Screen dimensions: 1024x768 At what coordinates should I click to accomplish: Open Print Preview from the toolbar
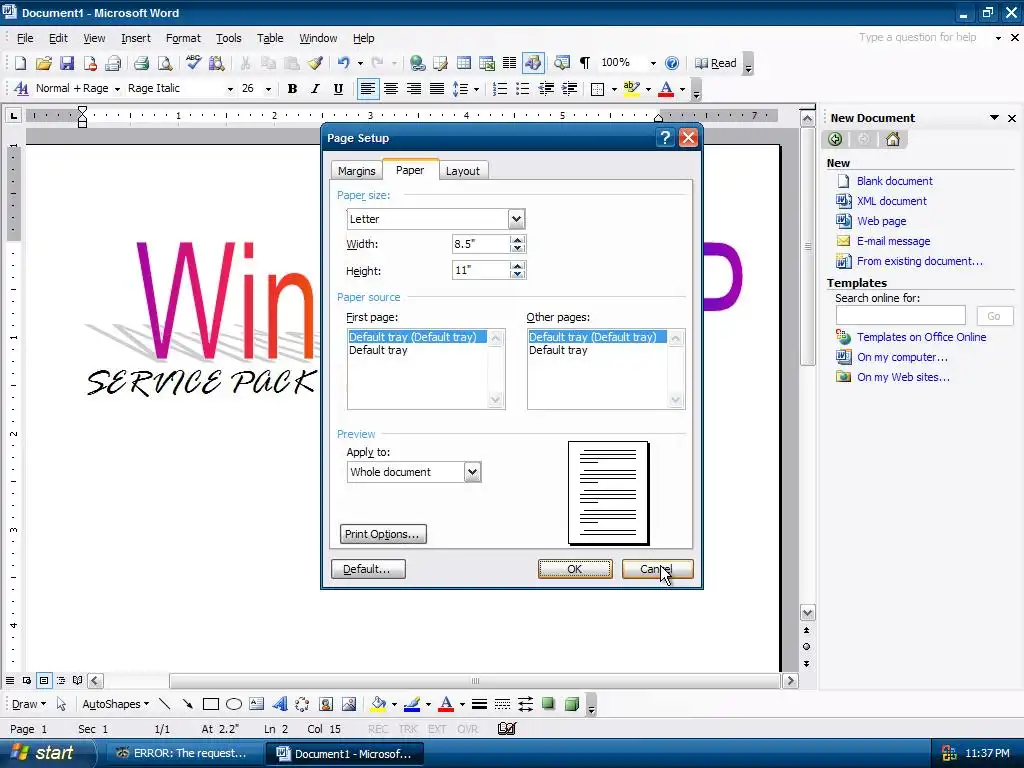tap(165, 63)
